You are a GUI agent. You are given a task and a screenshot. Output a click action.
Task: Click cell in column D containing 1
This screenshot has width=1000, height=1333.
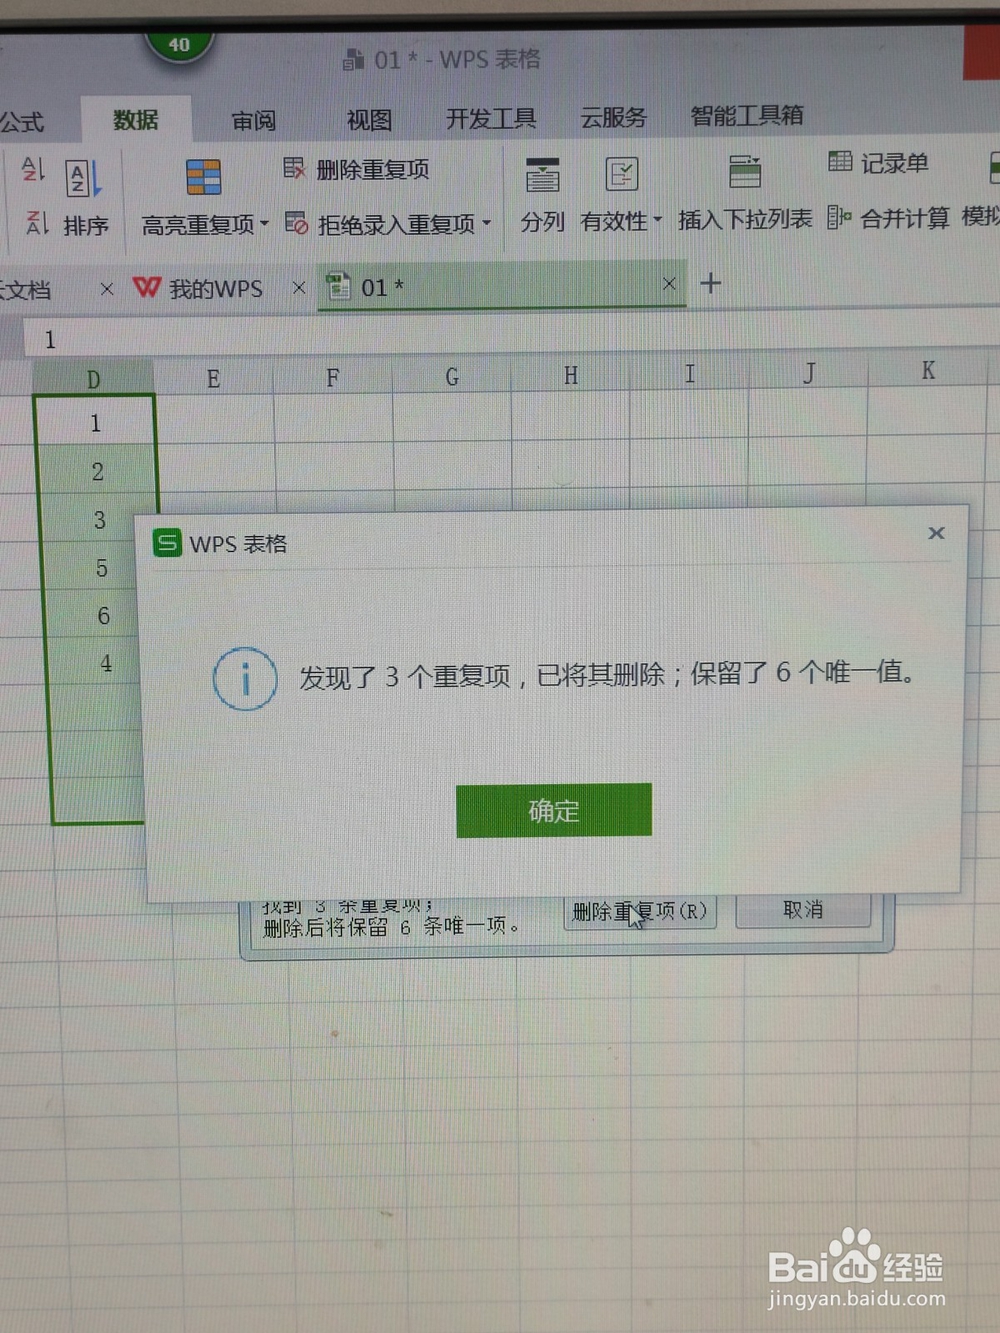(95, 422)
